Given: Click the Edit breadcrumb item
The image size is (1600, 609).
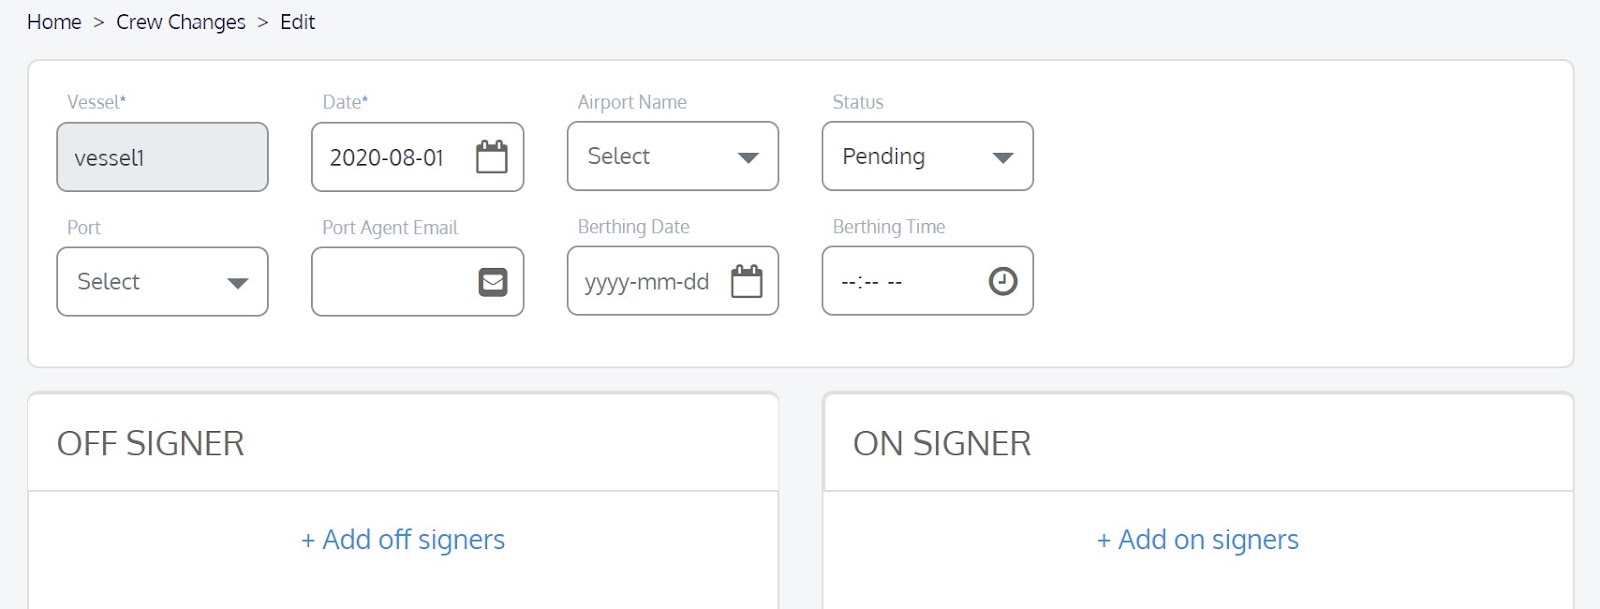Looking at the screenshot, I should [297, 22].
